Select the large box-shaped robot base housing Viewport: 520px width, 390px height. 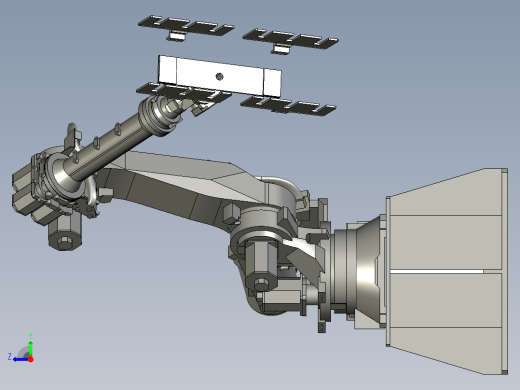[x=447, y=271]
